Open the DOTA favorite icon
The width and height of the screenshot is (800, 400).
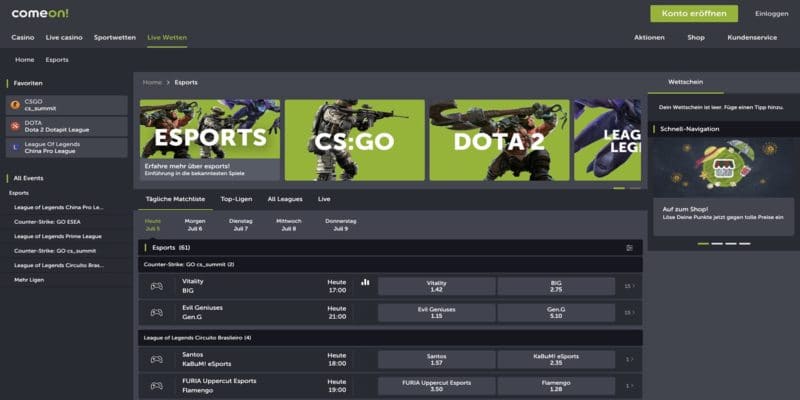tap(15, 126)
